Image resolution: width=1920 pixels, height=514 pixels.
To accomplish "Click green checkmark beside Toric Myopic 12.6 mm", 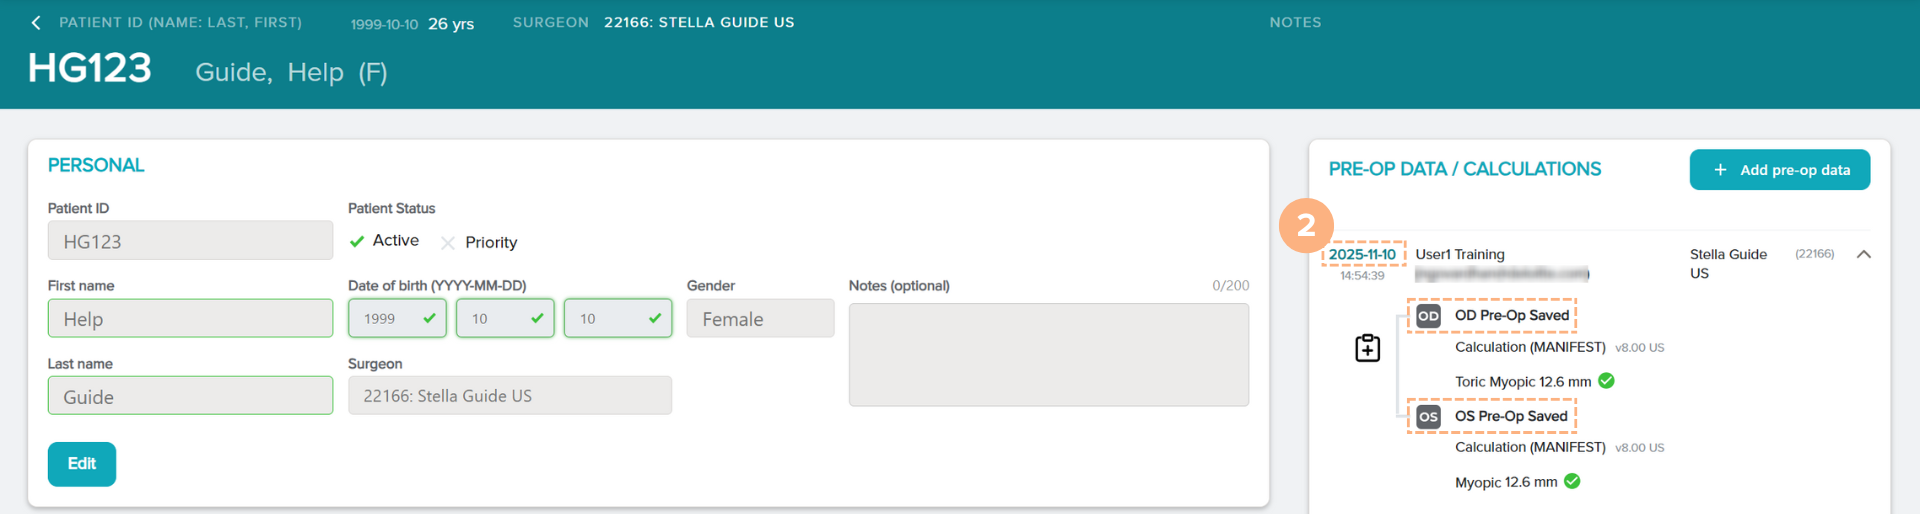I will (x=1606, y=381).
